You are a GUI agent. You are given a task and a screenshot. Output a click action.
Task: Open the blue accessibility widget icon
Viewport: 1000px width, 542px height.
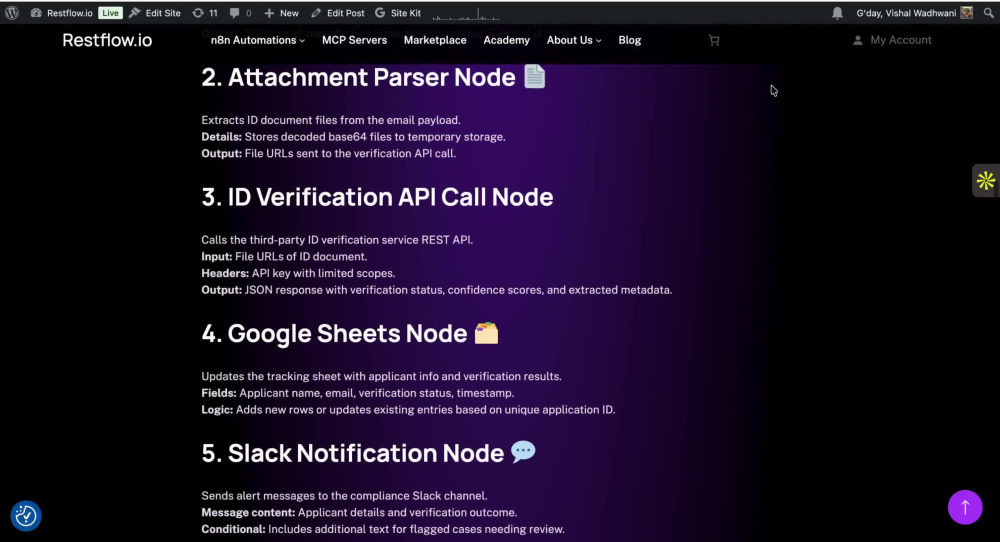click(26, 515)
